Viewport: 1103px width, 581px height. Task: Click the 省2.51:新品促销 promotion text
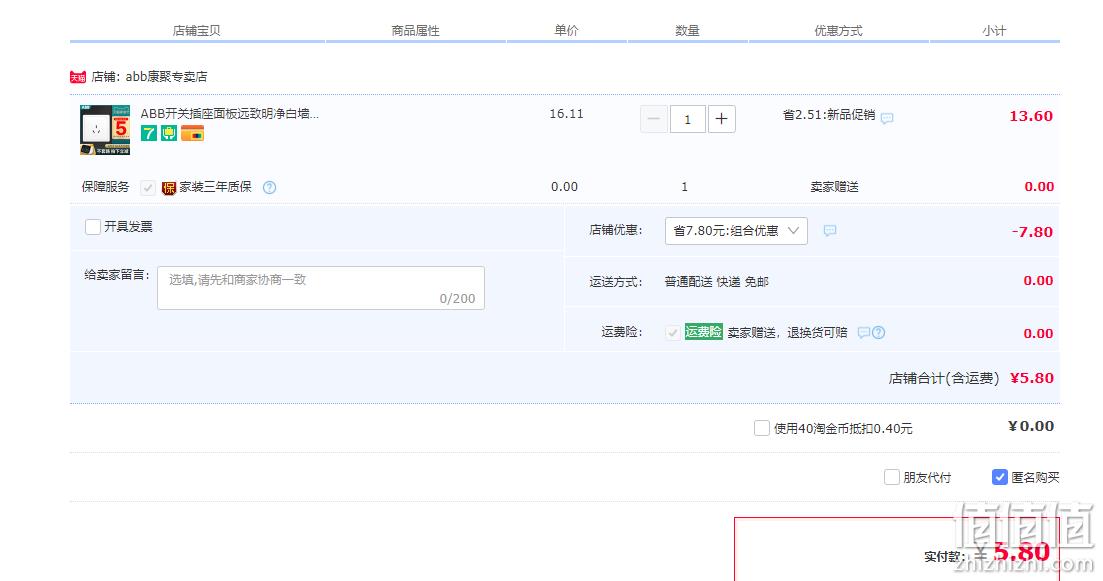[x=829, y=115]
